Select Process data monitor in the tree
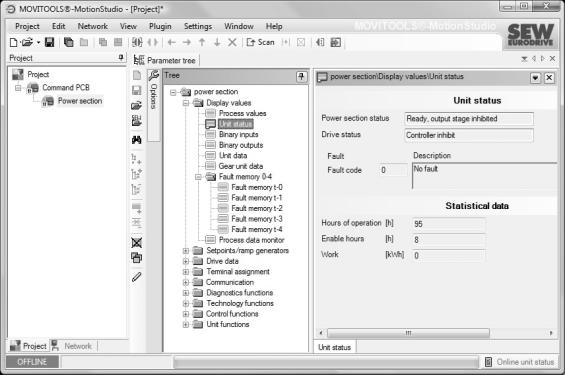Image resolution: width=565 pixels, height=375 pixels. click(x=252, y=240)
